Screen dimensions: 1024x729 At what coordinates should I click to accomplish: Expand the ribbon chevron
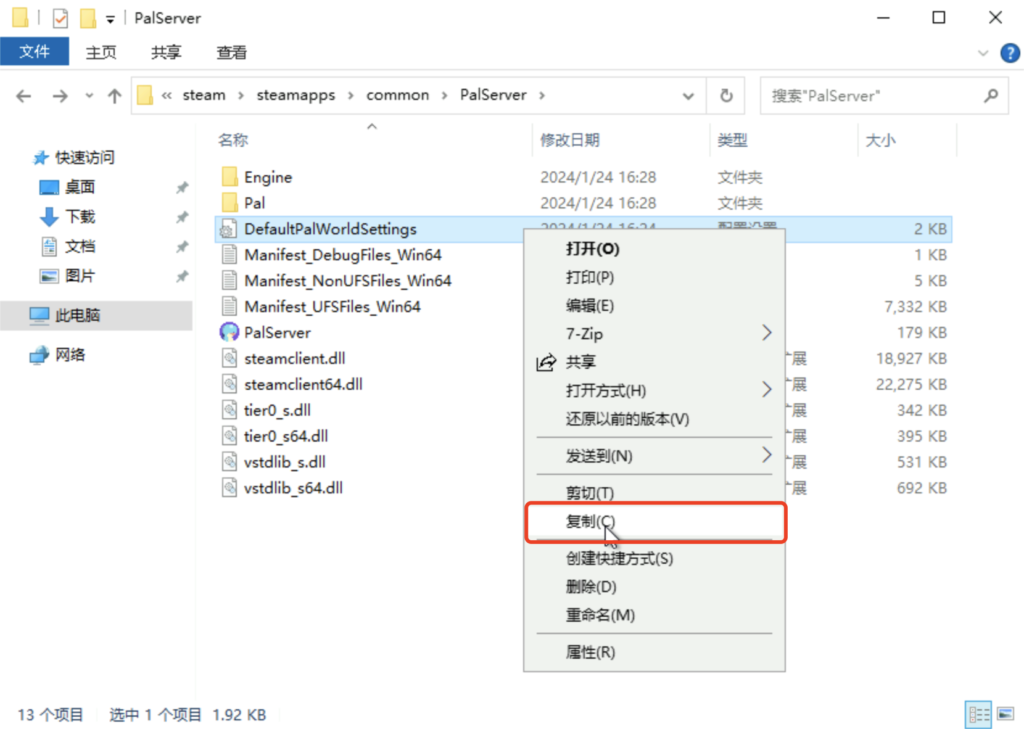(x=983, y=53)
